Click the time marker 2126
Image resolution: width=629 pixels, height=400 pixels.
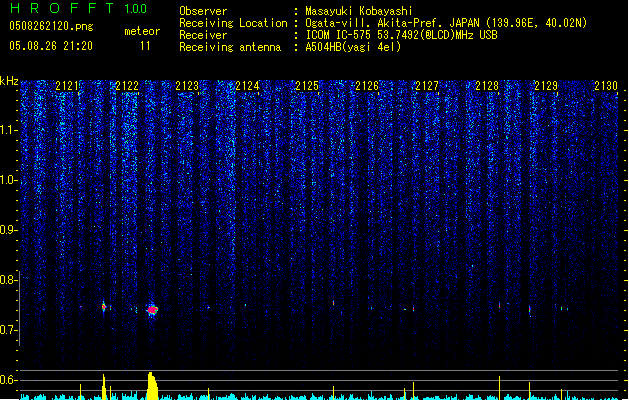pyautogui.click(x=367, y=86)
